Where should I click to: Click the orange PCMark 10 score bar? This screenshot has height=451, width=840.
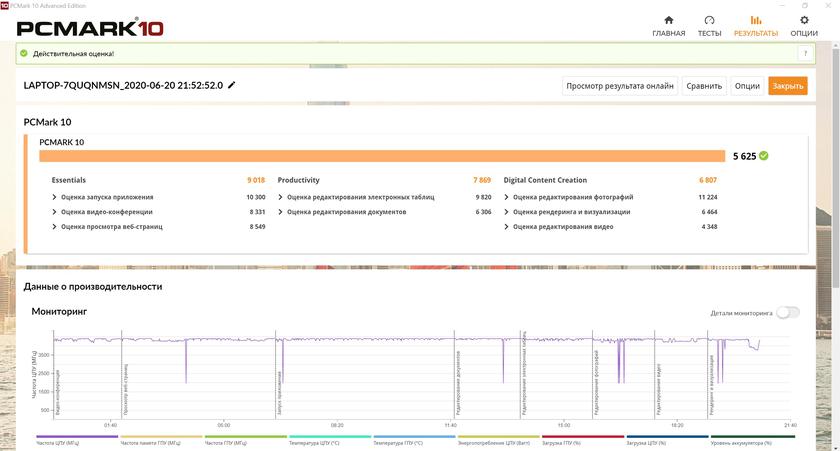(381, 156)
